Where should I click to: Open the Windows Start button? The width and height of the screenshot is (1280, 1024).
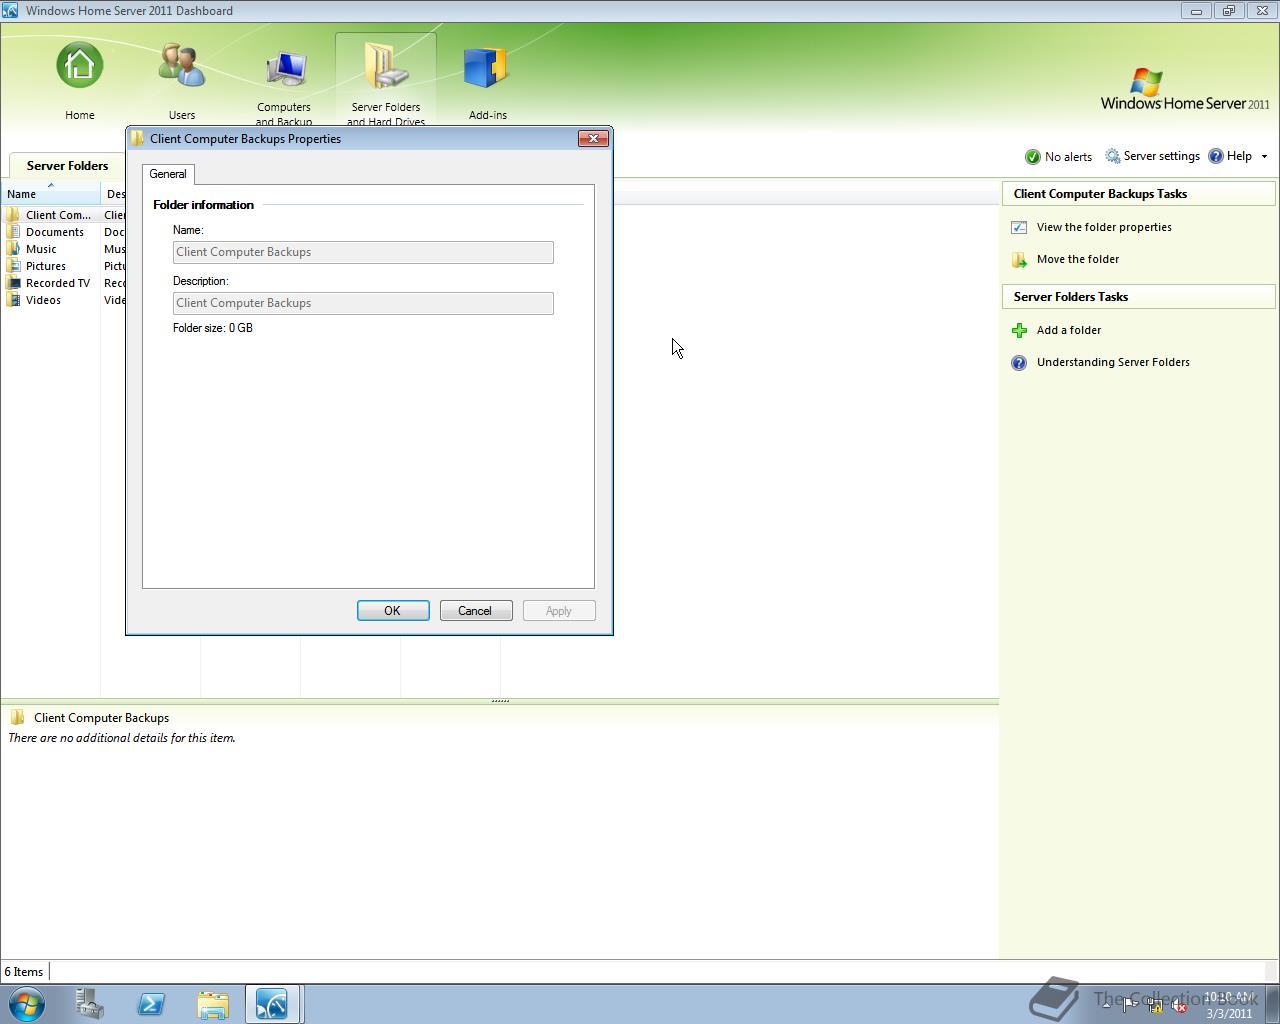tap(26, 1004)
